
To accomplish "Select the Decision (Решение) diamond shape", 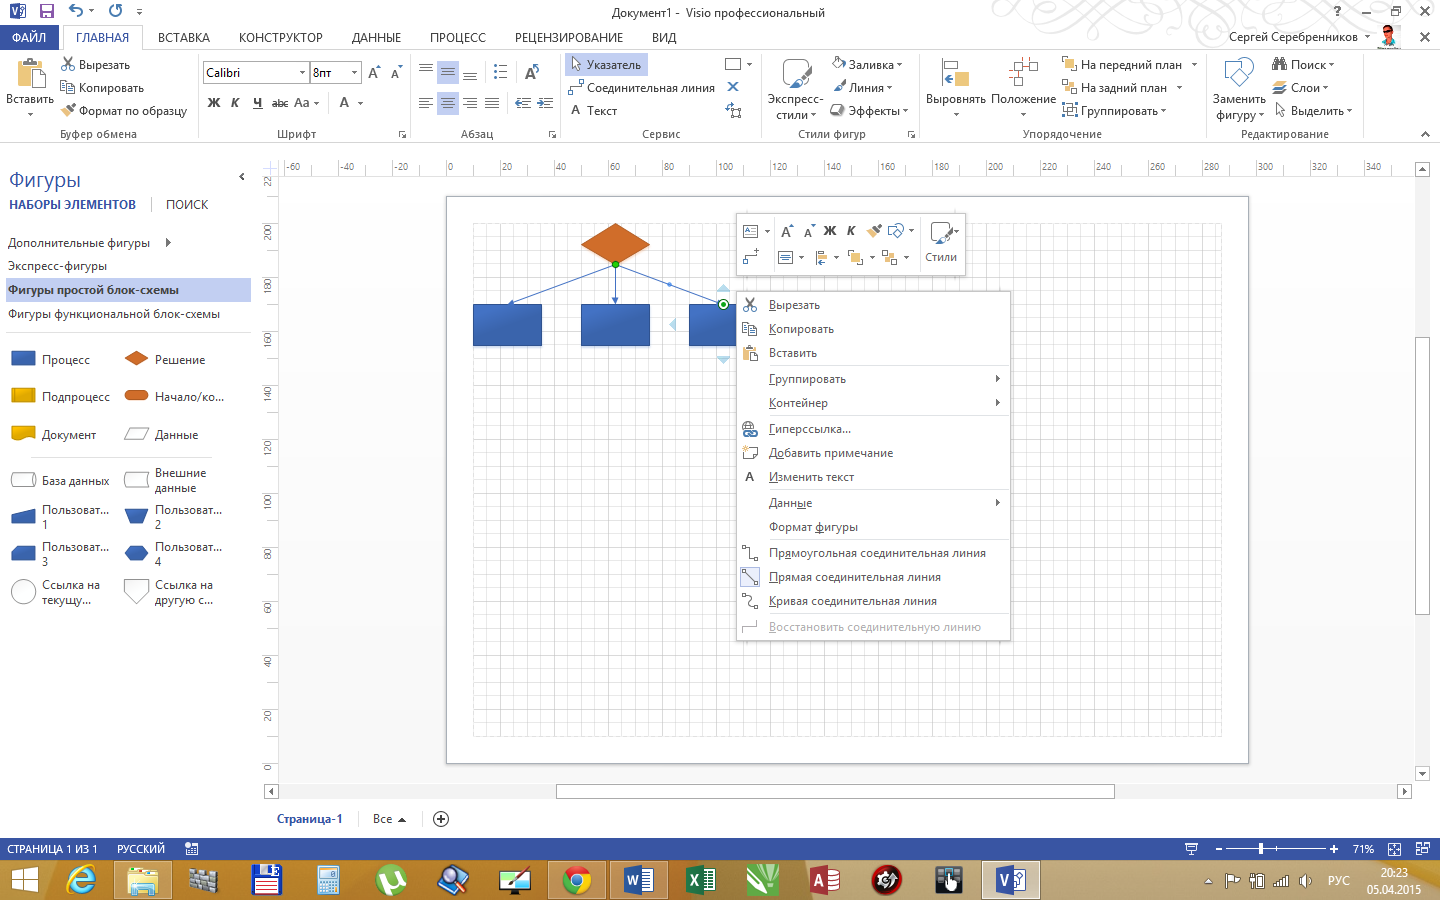I will [136, 359].
